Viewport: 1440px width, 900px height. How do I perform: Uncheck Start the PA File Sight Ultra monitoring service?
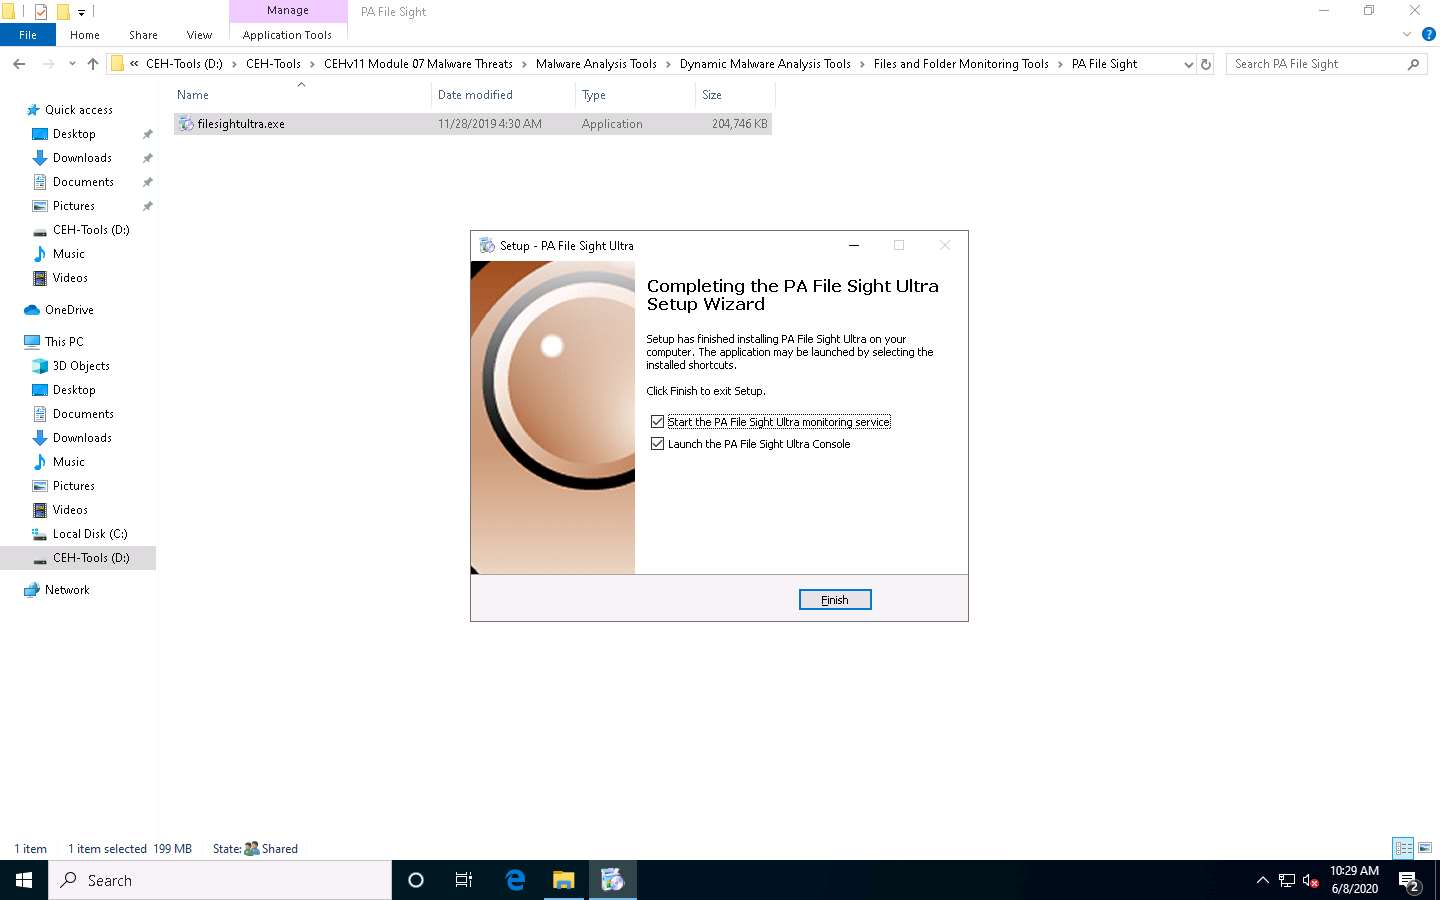pos(657,422)
